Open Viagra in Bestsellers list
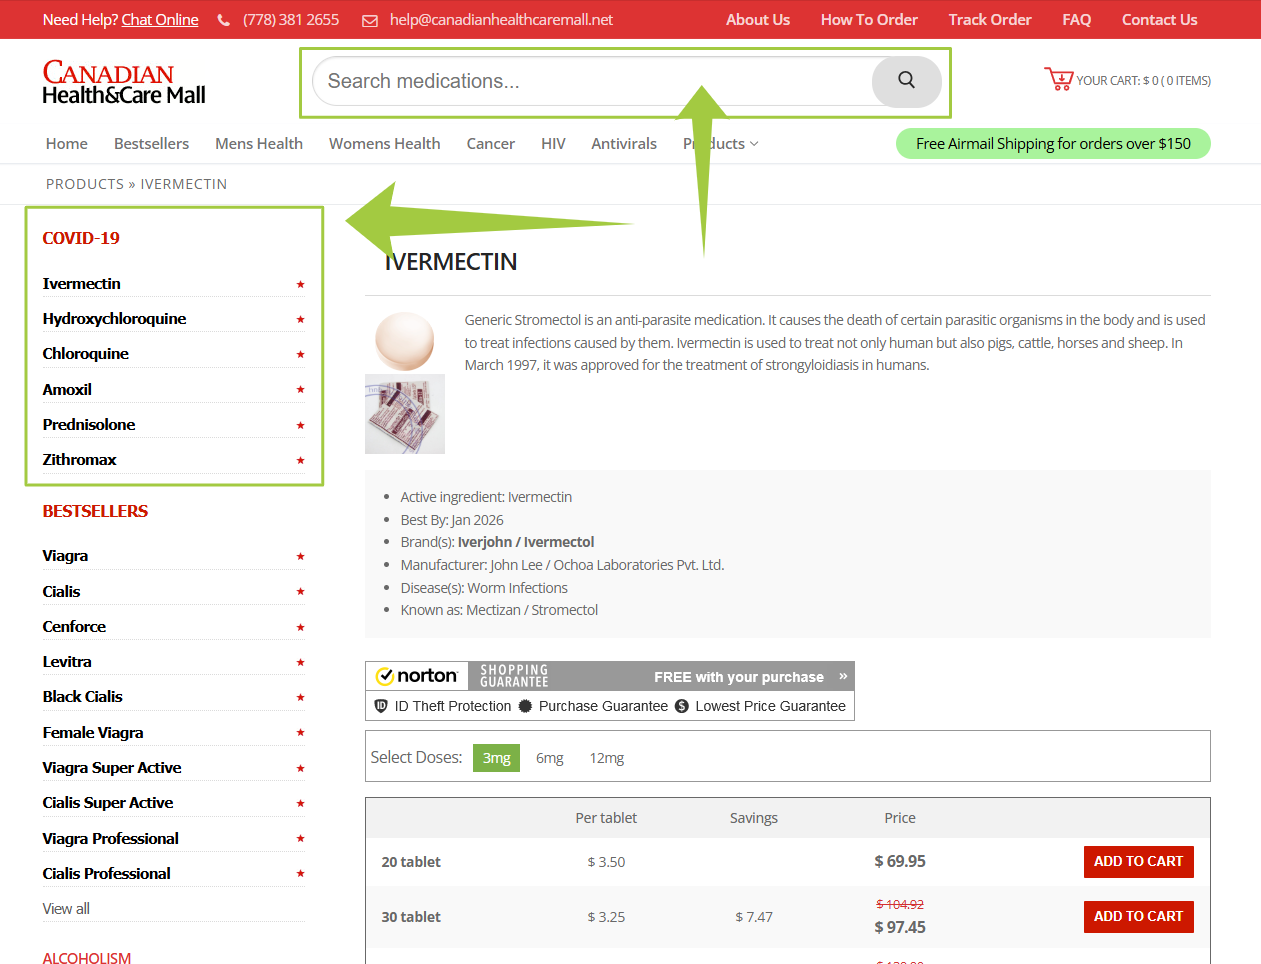Image resolution: width=1261 pixels, height=964 pixels. [x=66, y=556]
